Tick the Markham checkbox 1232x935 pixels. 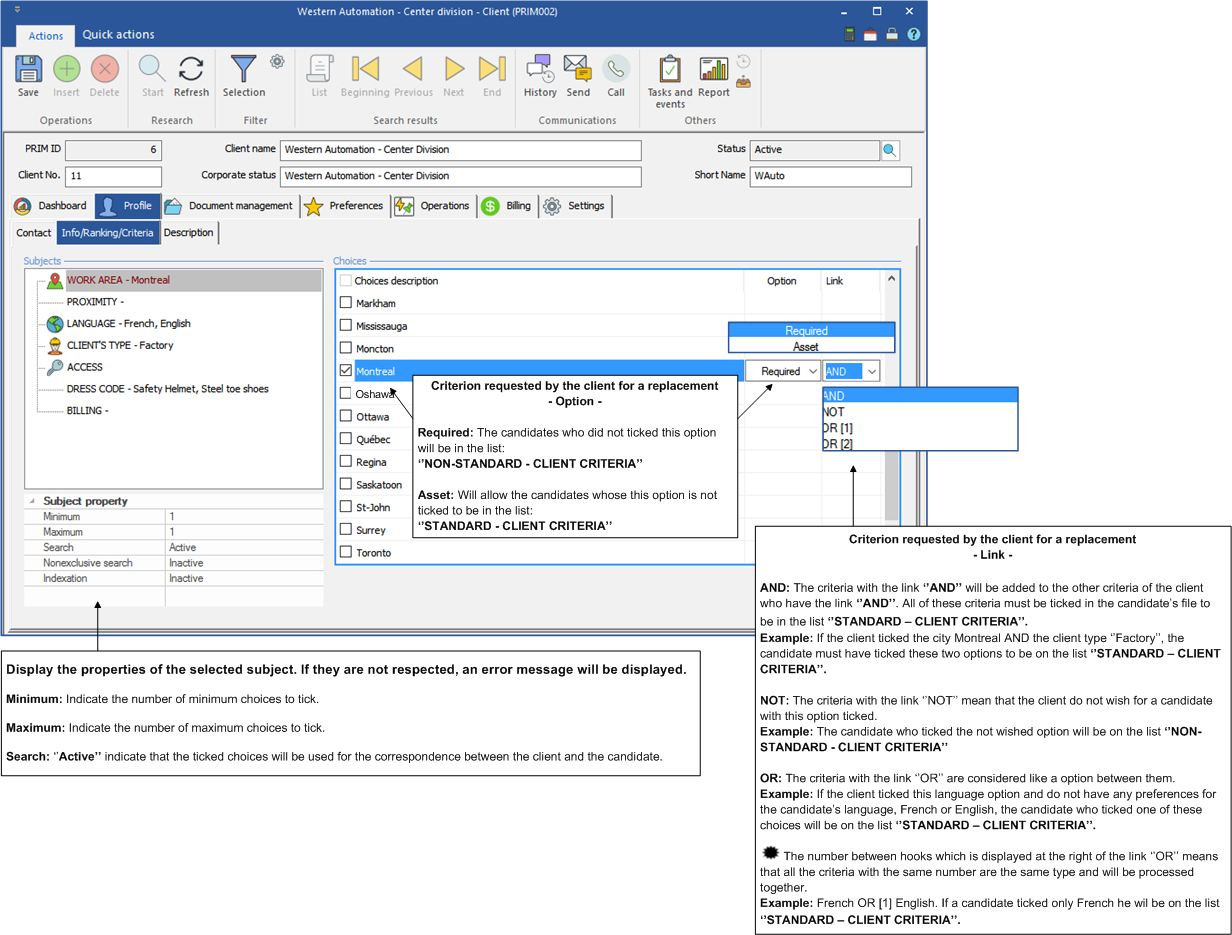coord(346,303)
